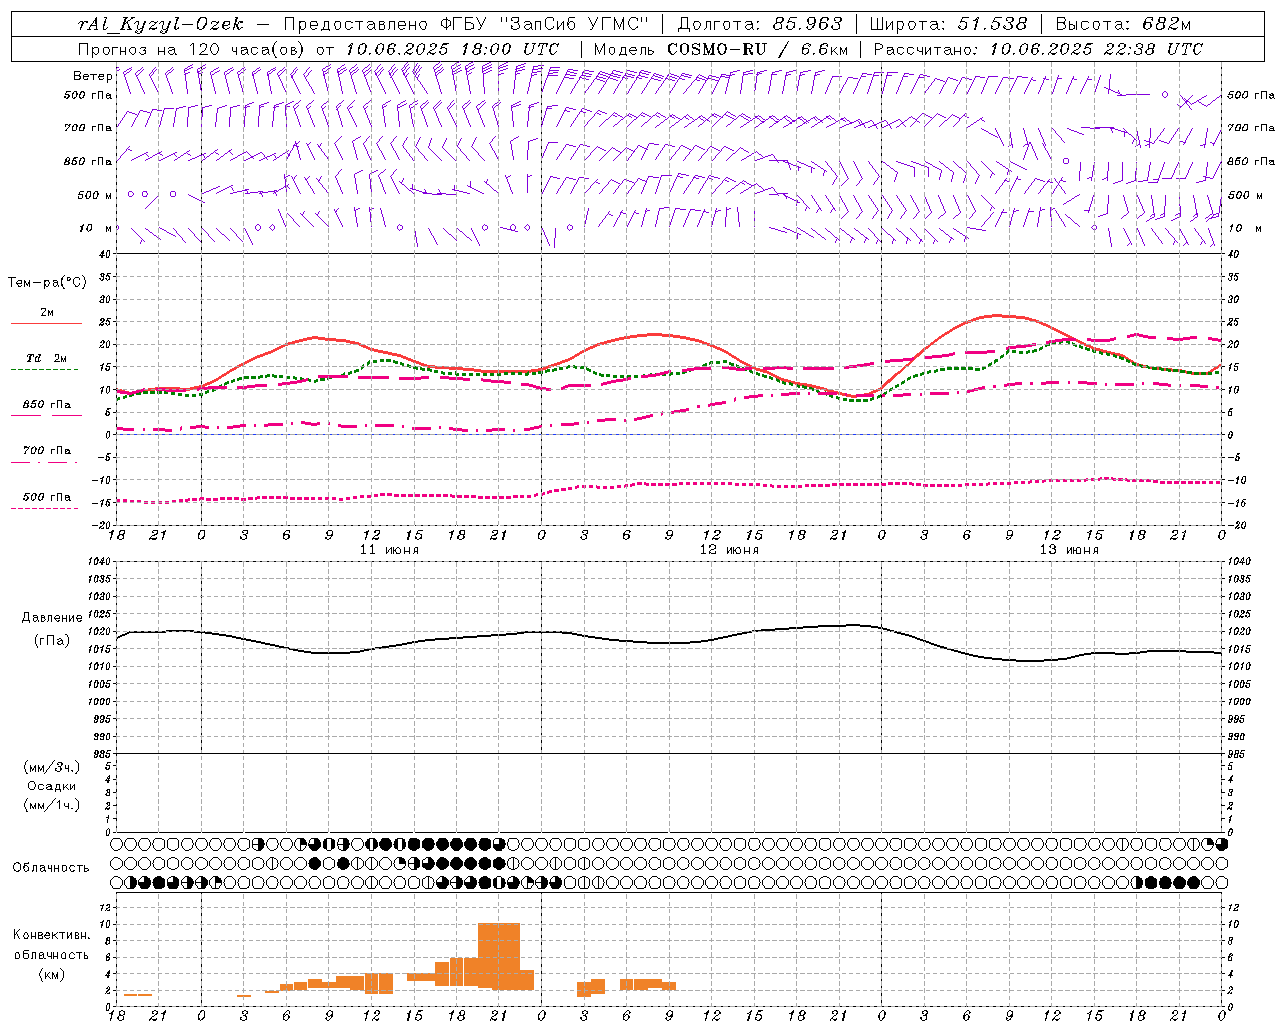Click the (мм/1ч.) precipitation unit label
This screenshot has width=1280, height=1024.
[52, 805]
